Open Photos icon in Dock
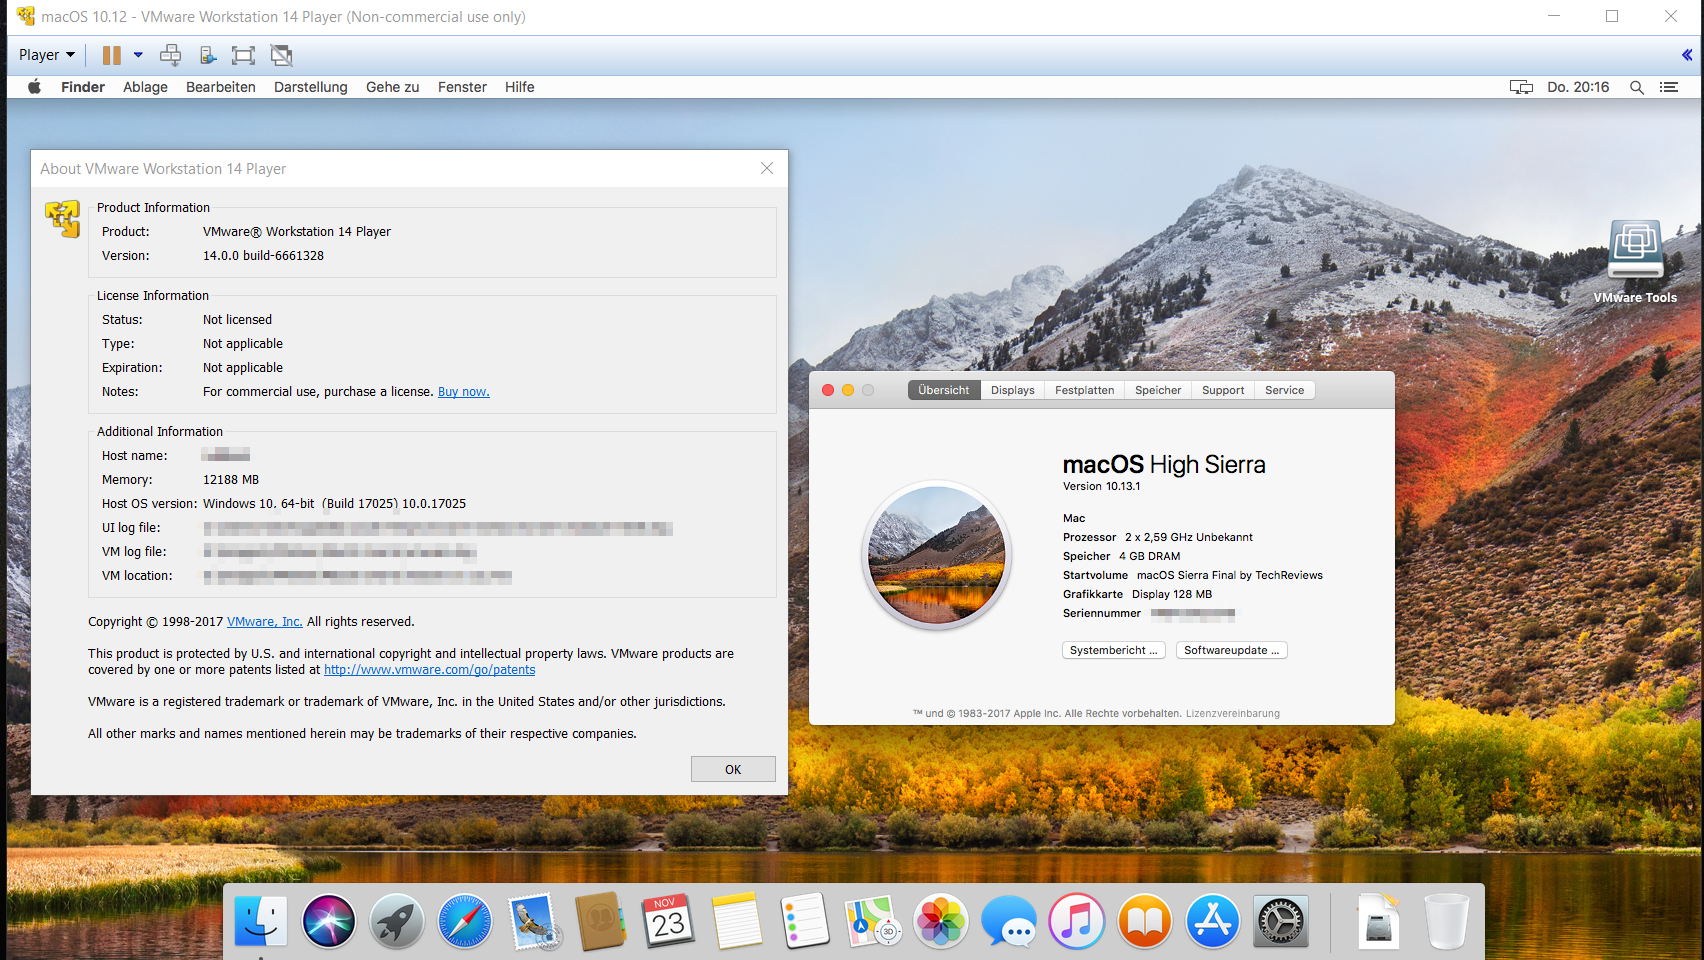 coord(941,921)
